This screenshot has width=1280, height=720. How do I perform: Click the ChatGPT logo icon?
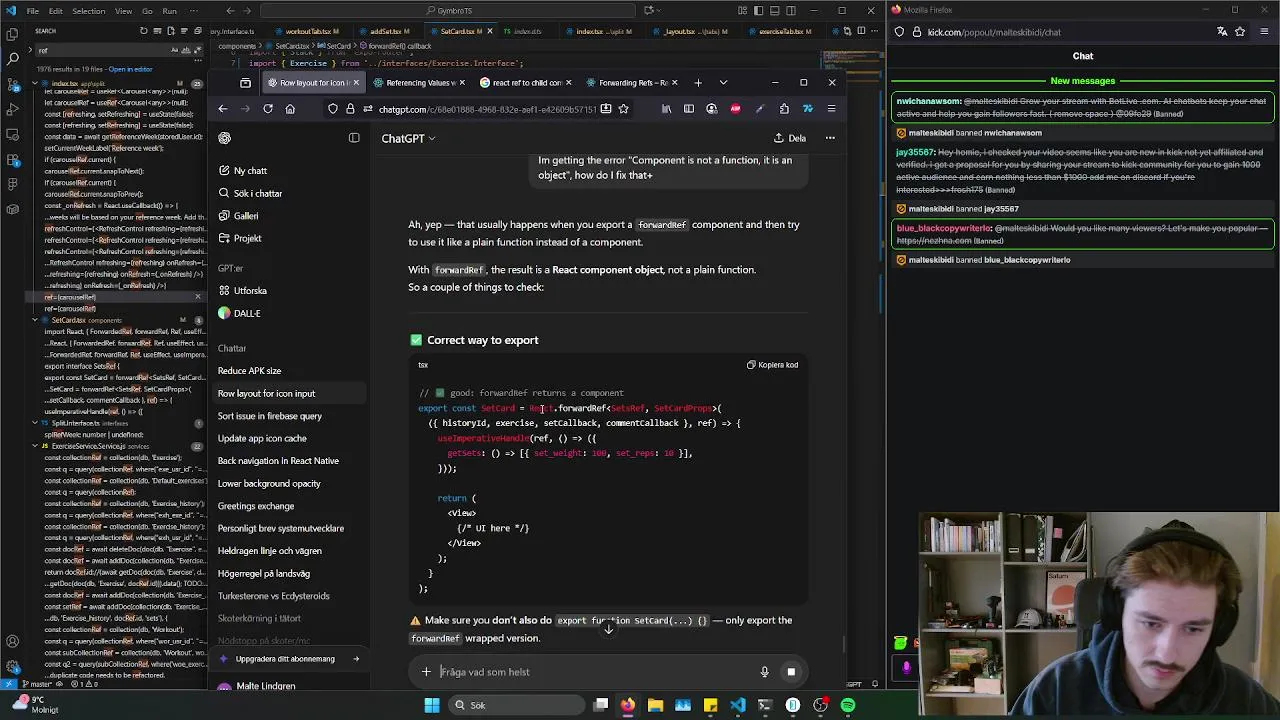225,138
